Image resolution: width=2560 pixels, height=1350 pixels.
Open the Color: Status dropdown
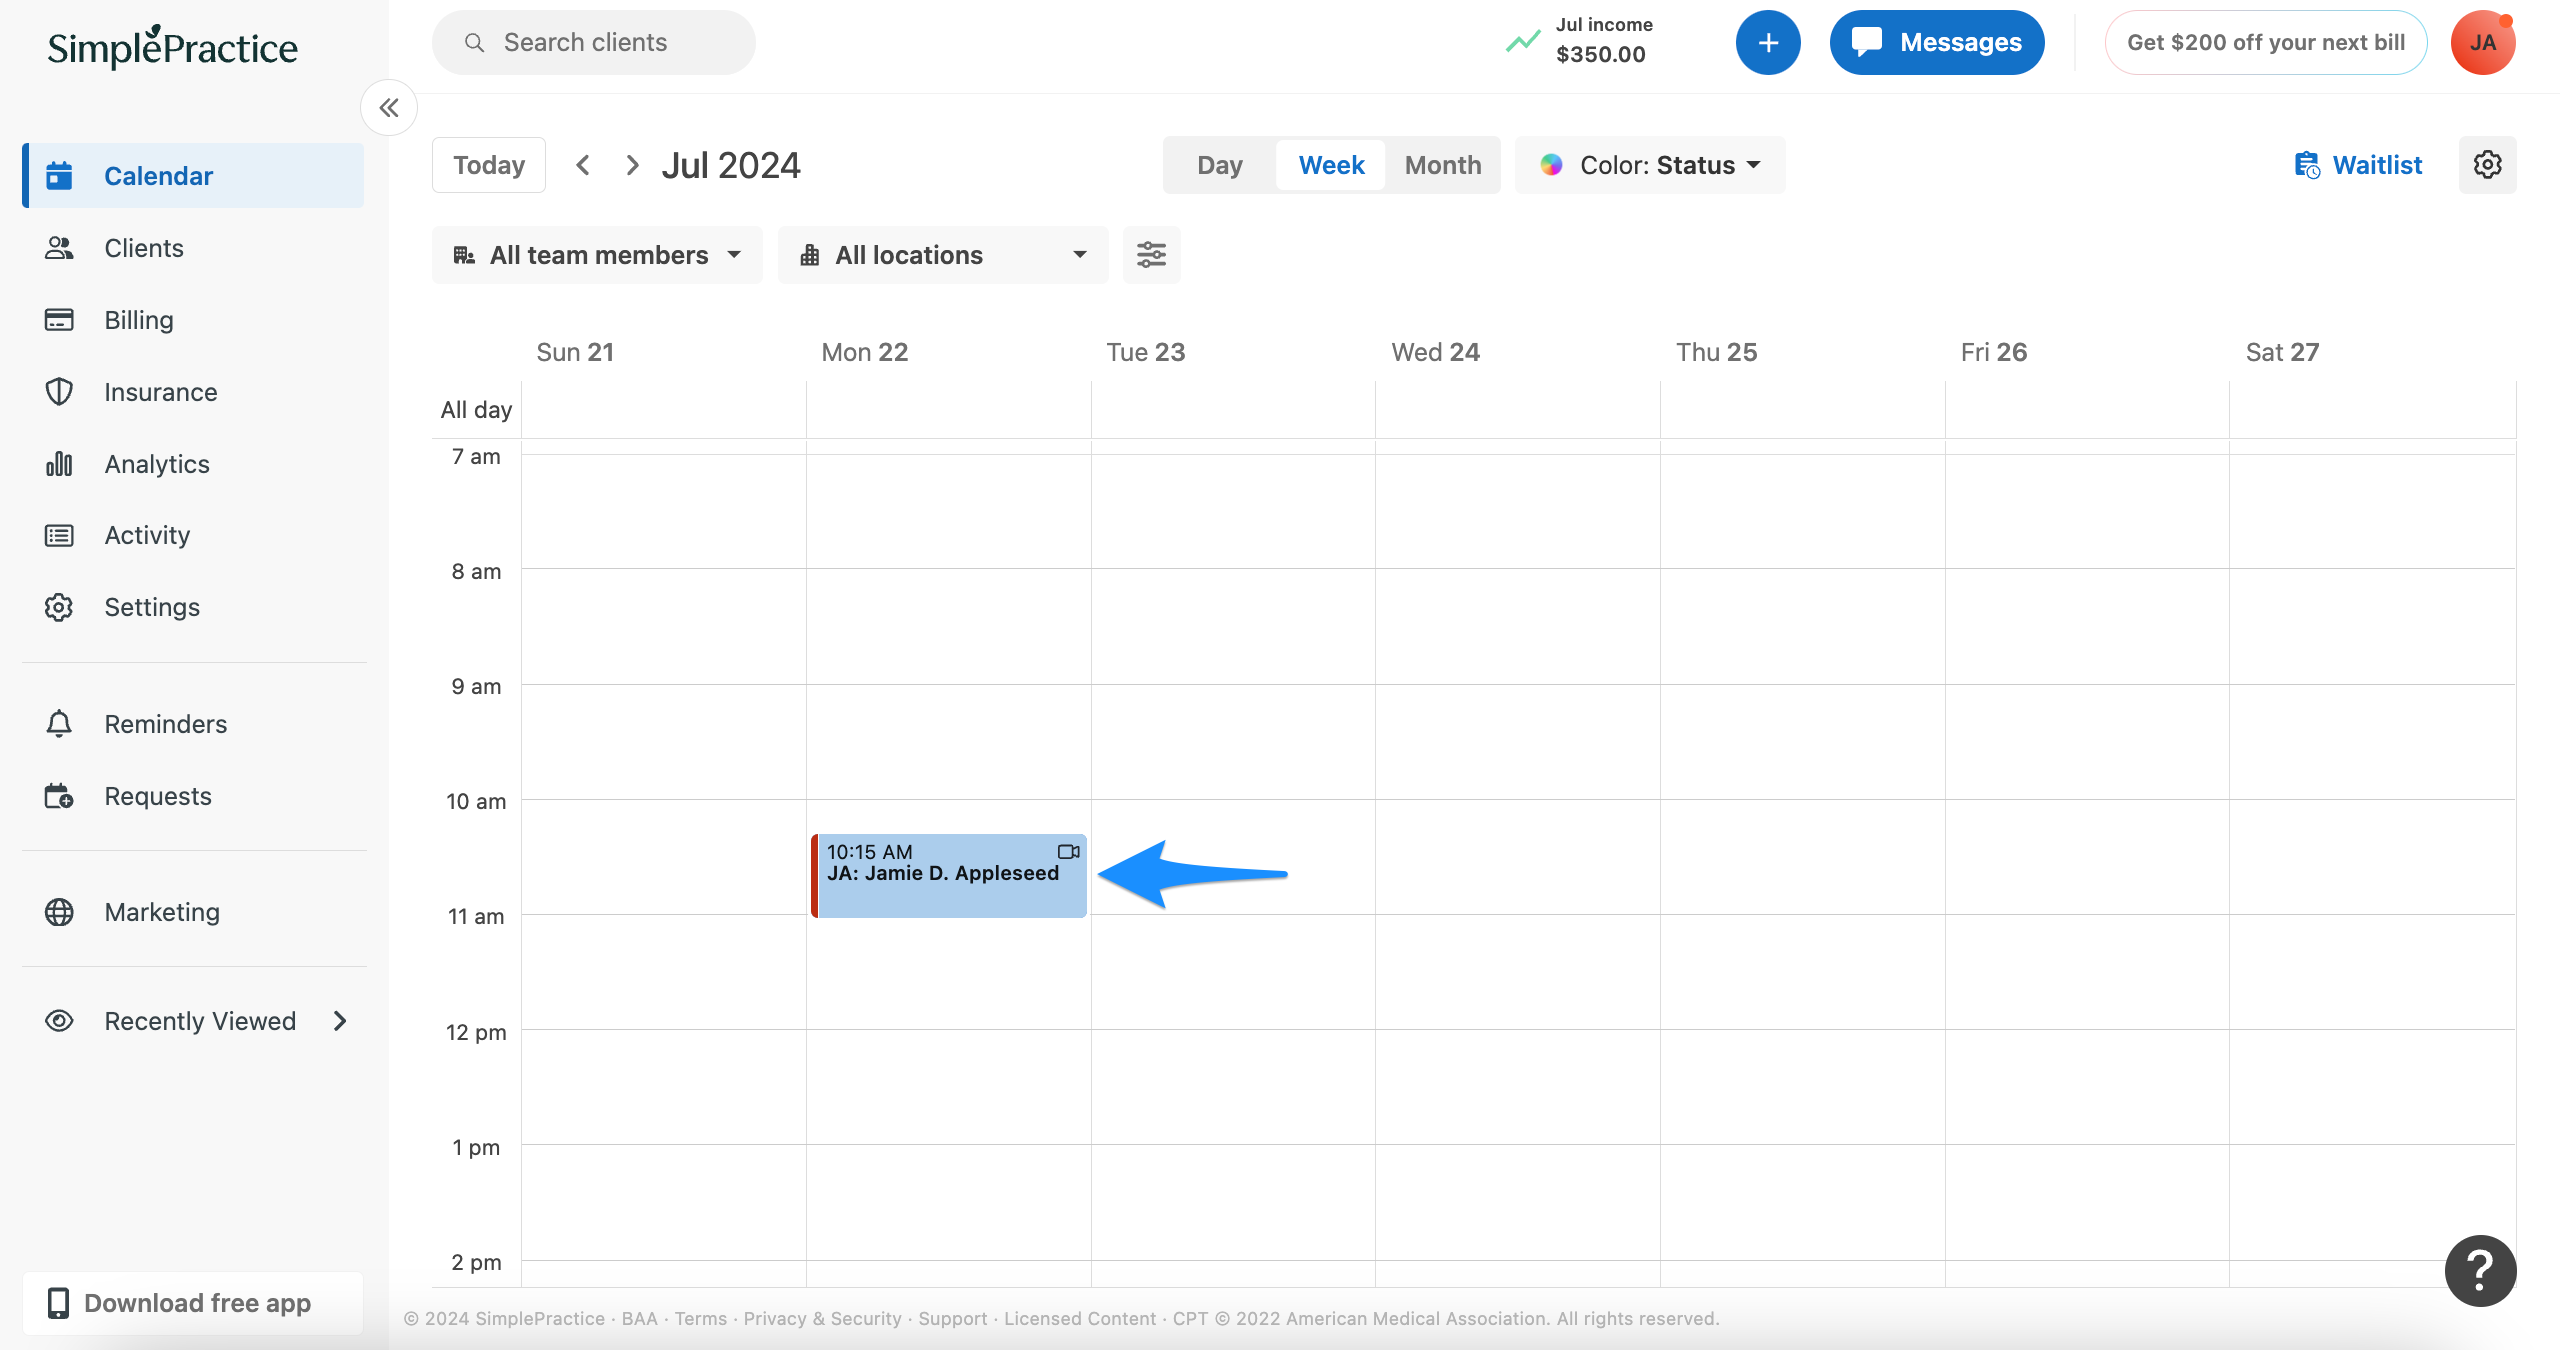point(1650,165)
